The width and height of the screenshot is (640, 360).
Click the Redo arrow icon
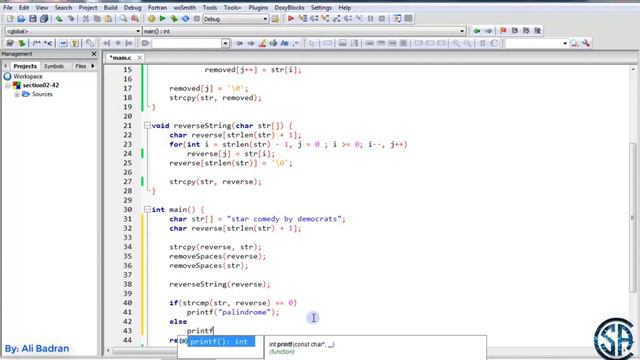click(71, 19)
